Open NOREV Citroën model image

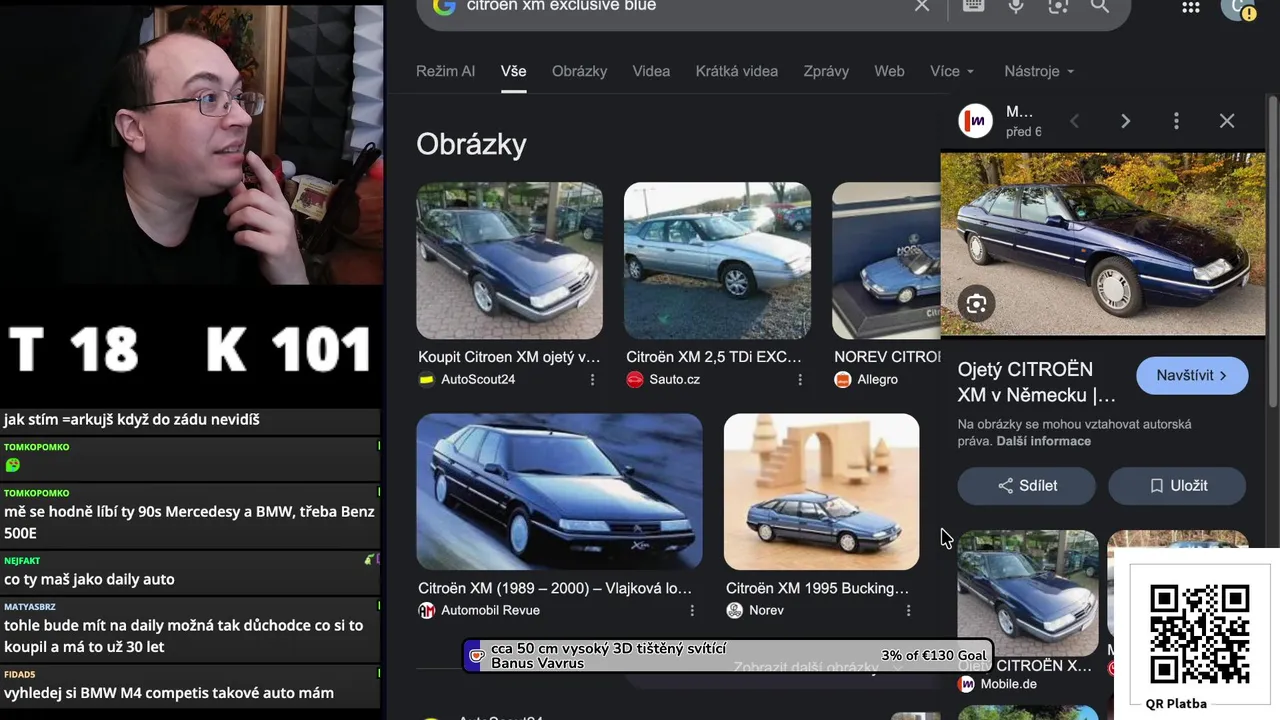[886, 261]
